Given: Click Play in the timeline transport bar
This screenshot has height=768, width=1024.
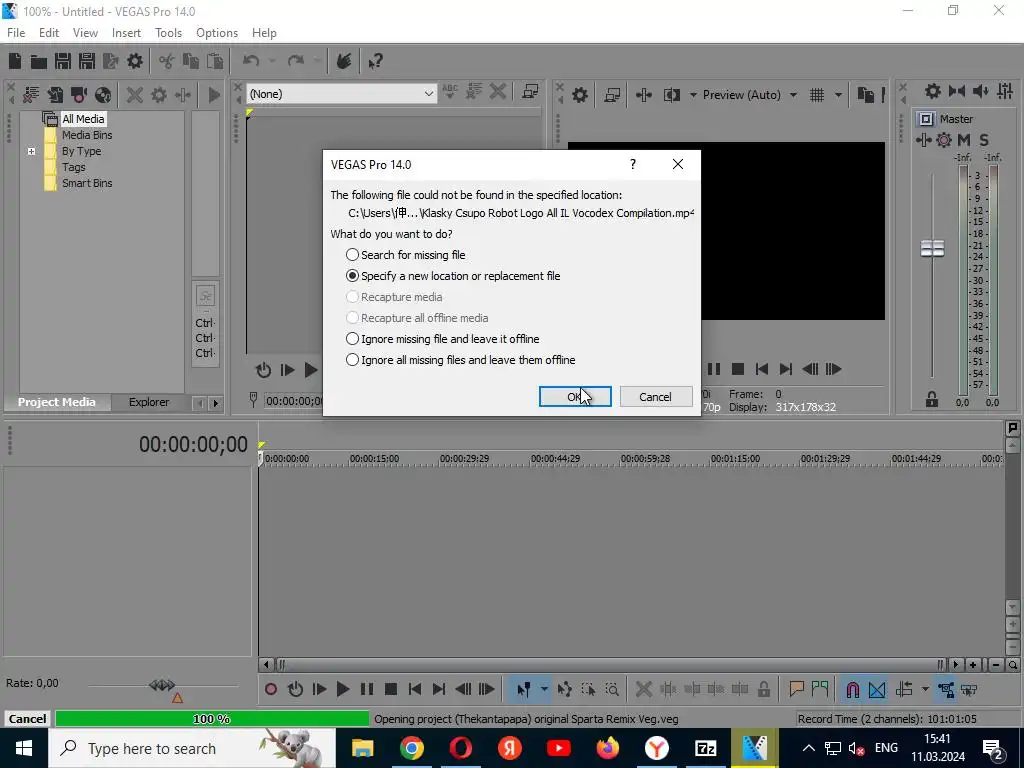Looking at the screenshot, I should [343, 689].
